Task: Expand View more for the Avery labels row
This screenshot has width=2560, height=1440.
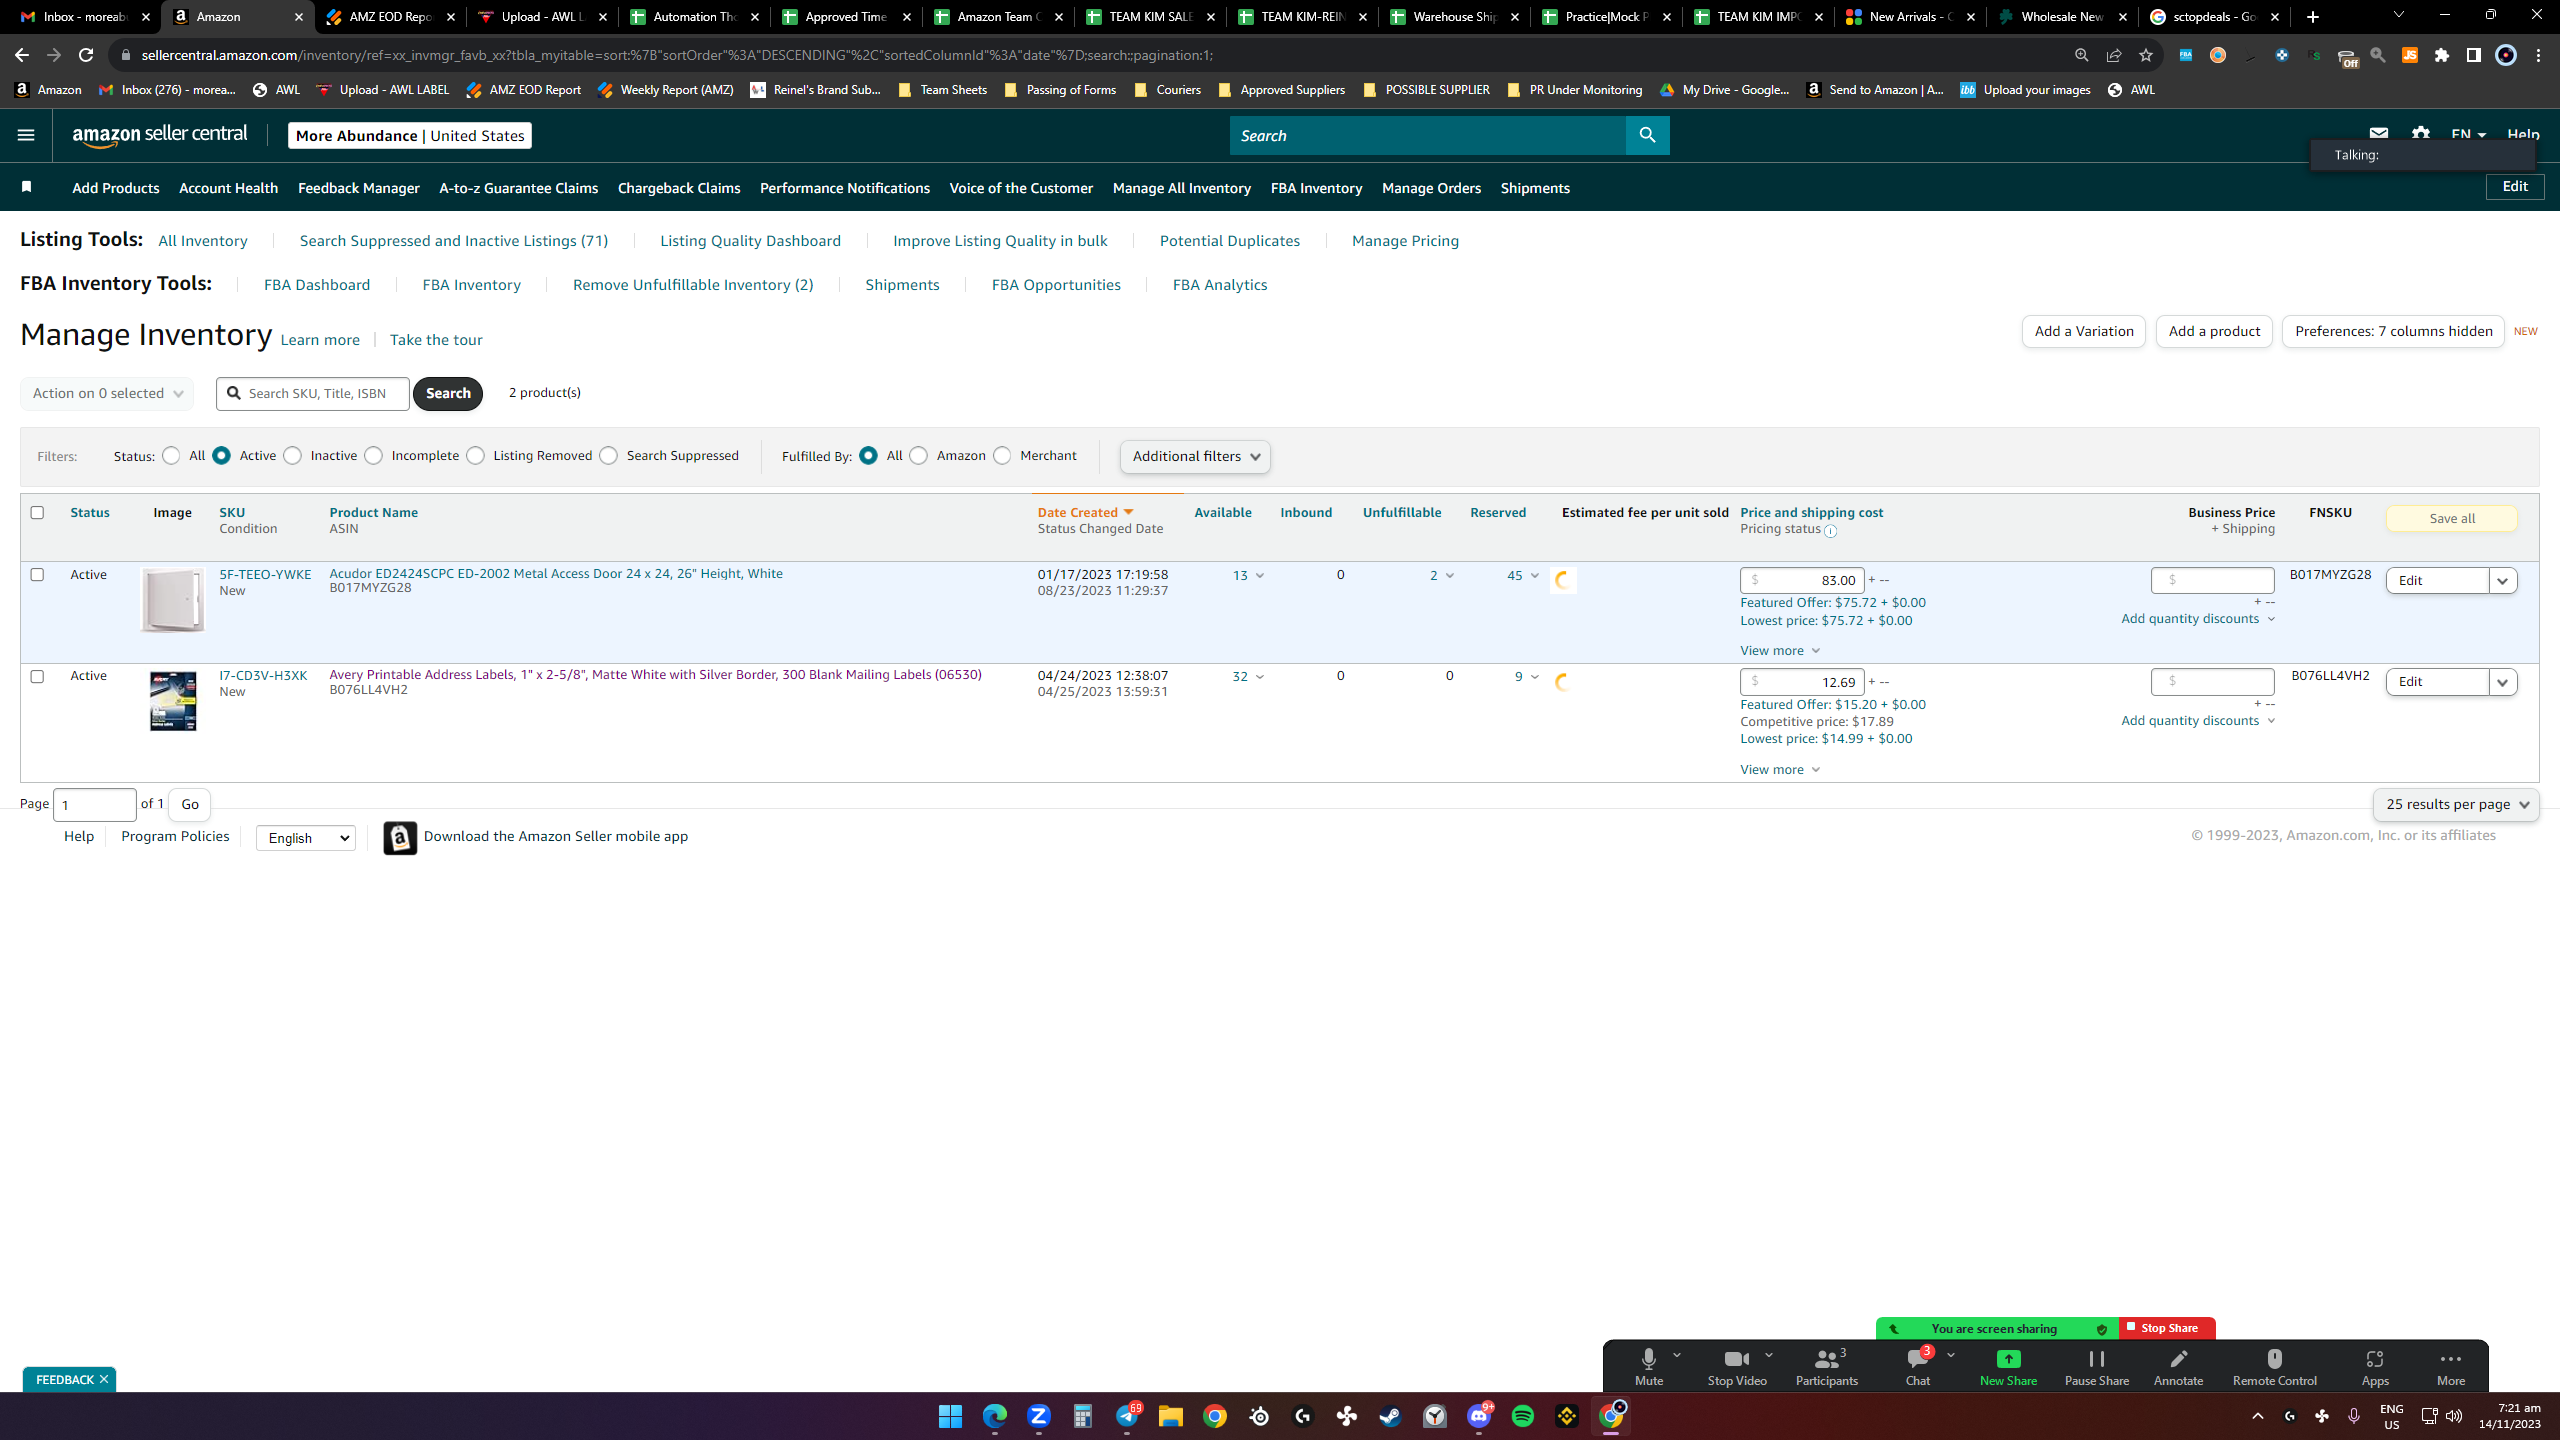Action: pos(1780,769)
